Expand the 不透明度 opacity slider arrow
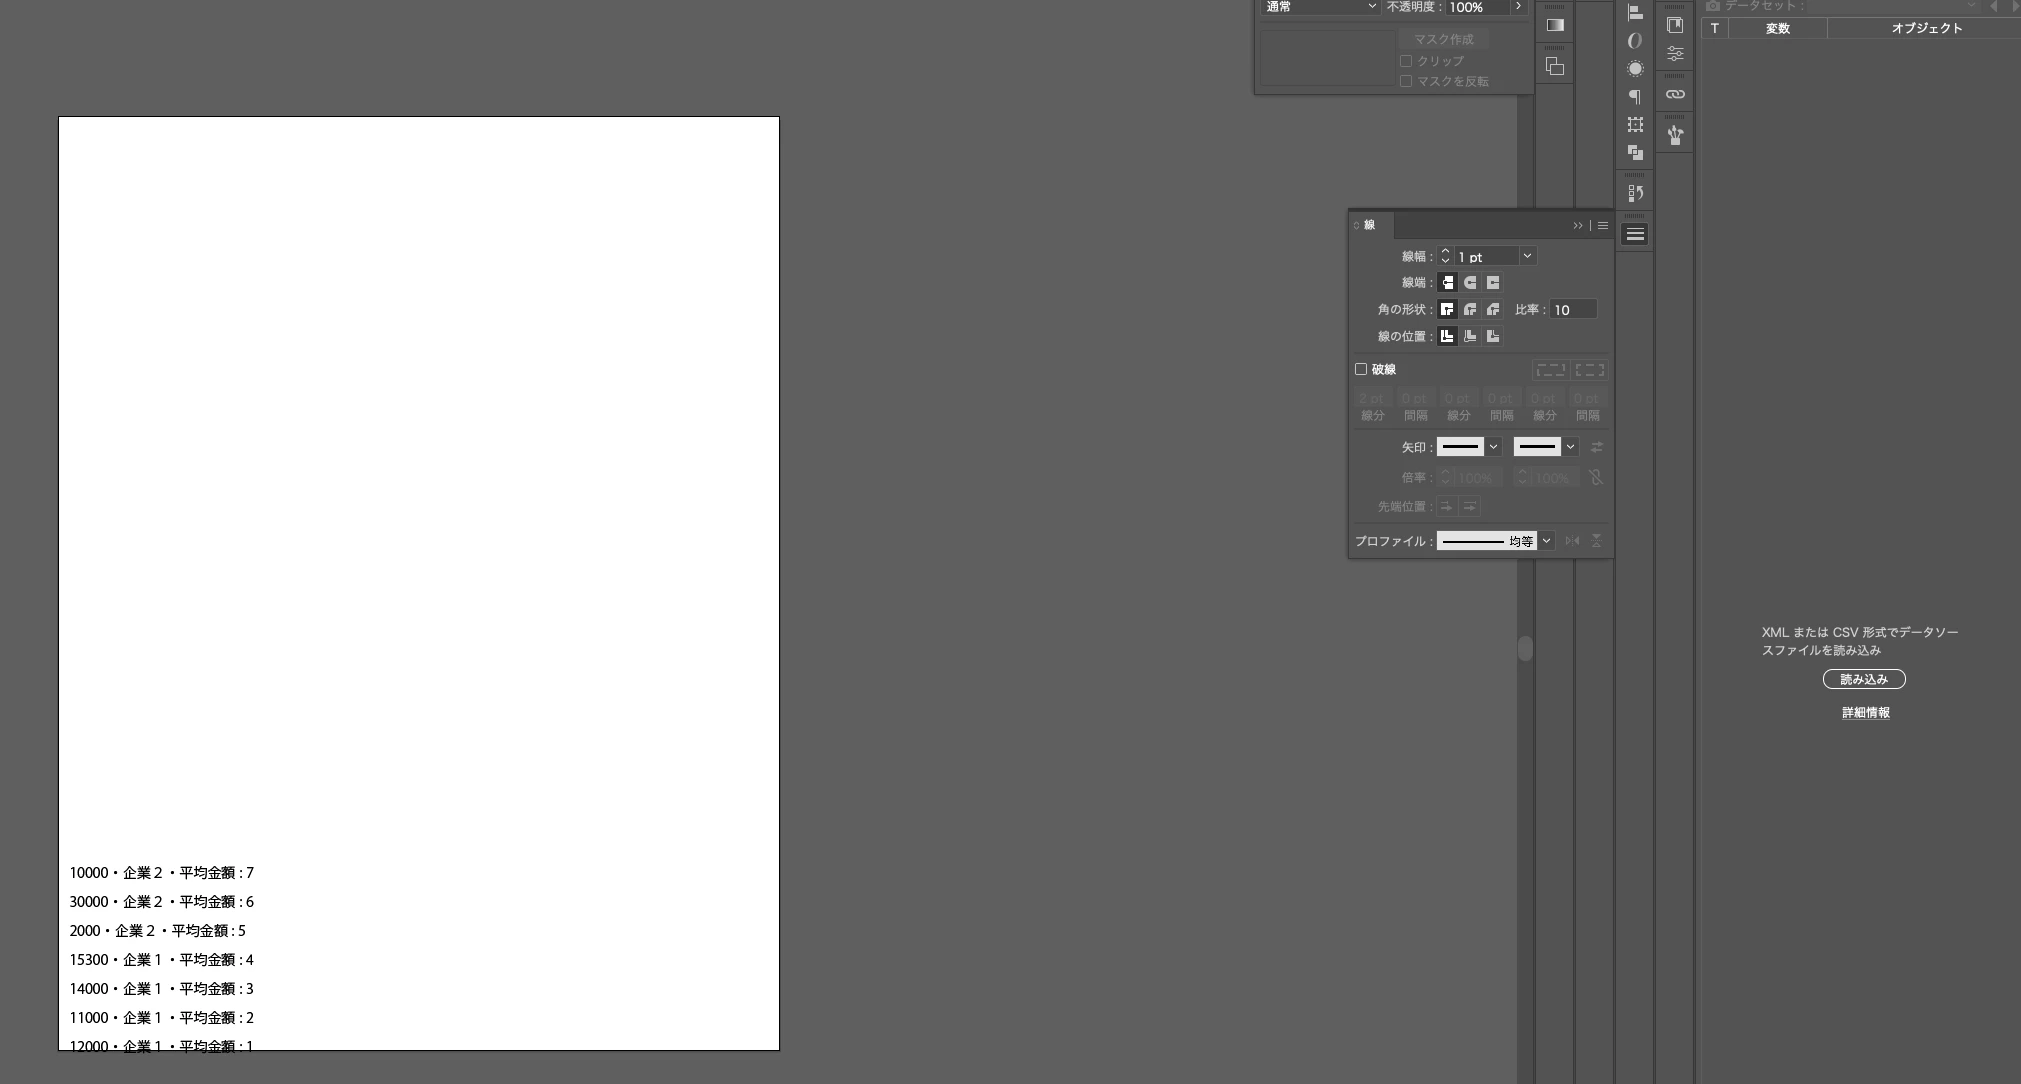2021x1084 pixels. (x=1519, y=7)
